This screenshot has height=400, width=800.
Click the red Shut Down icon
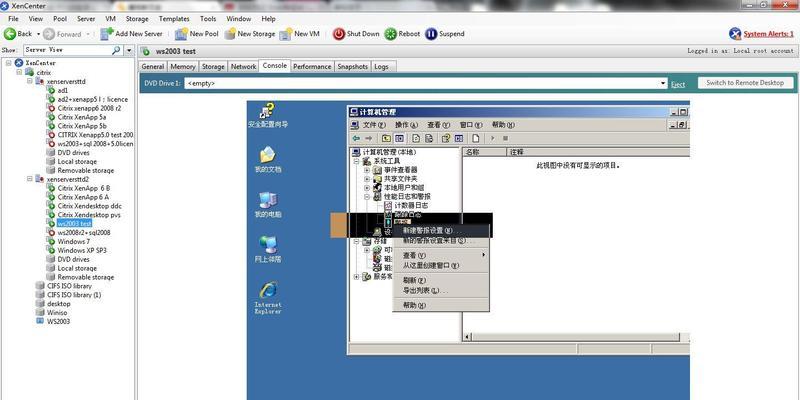point(339,34)
